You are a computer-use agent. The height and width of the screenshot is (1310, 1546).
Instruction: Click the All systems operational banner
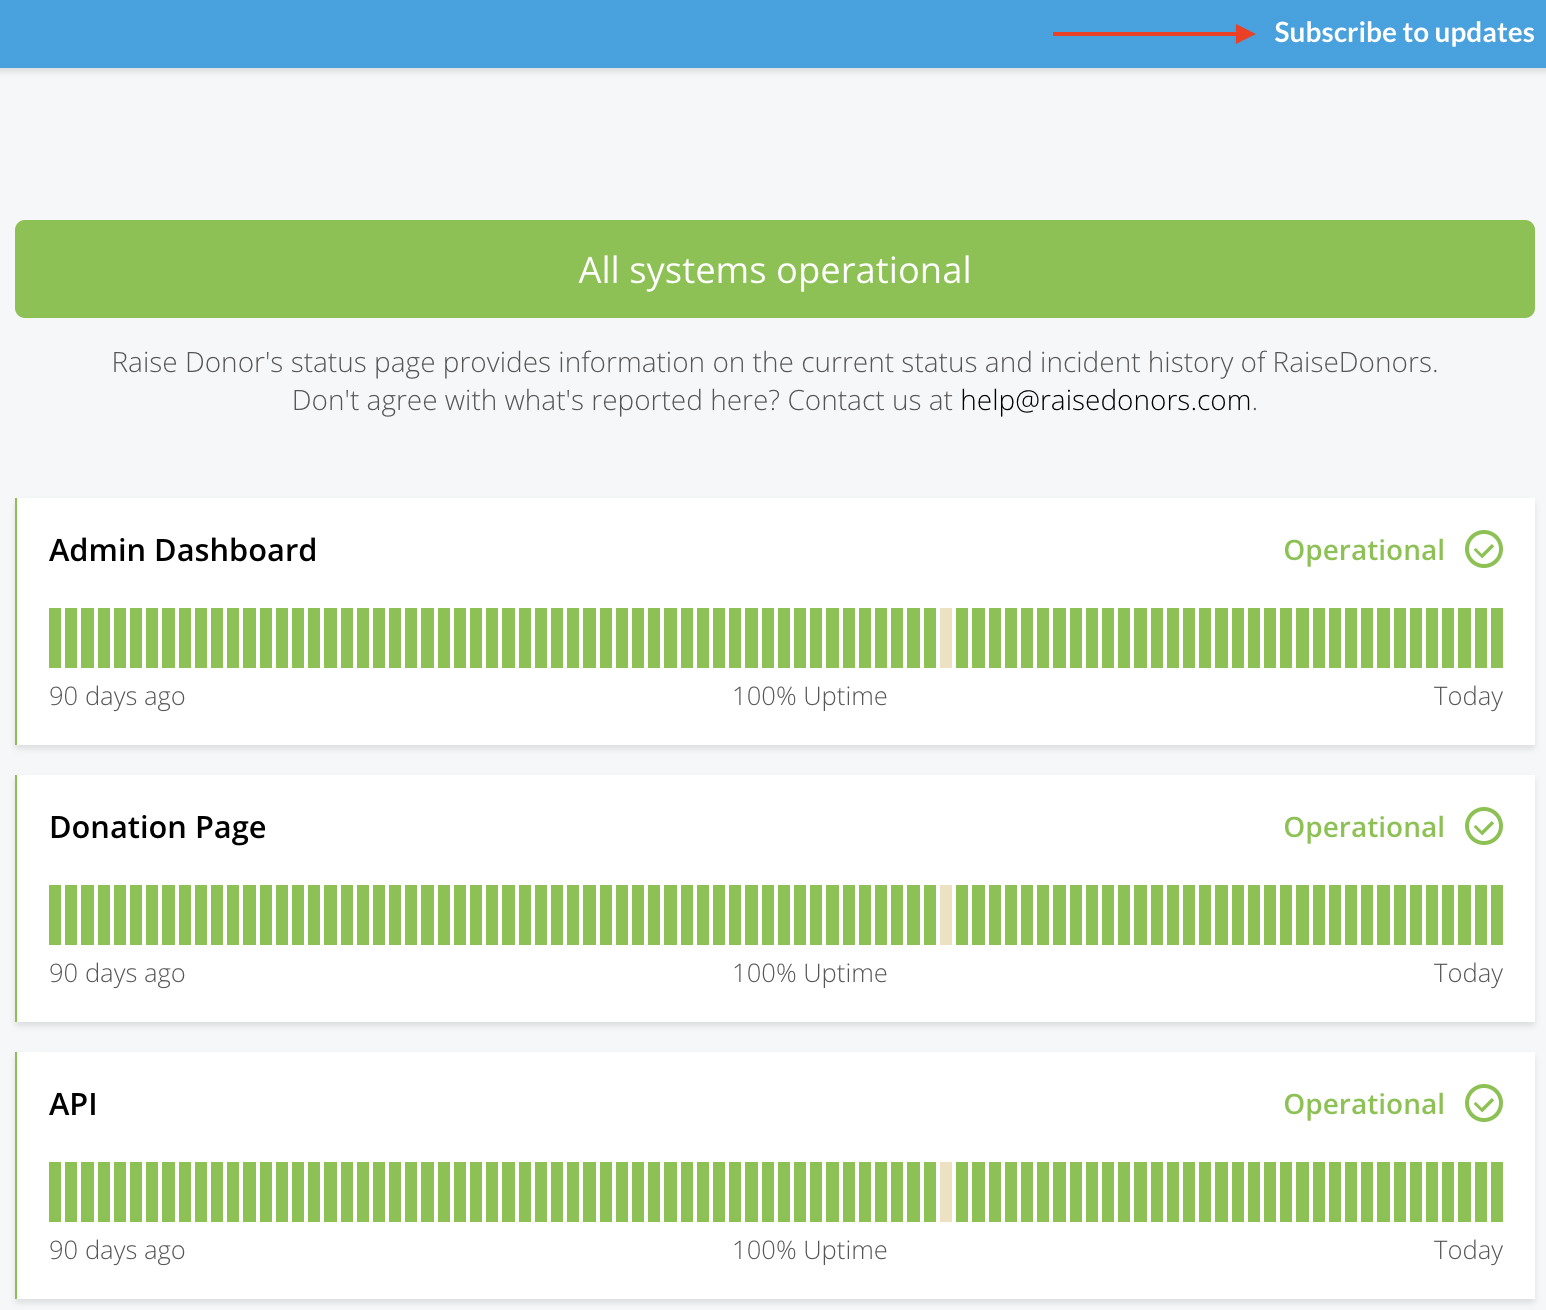point(775,269)
